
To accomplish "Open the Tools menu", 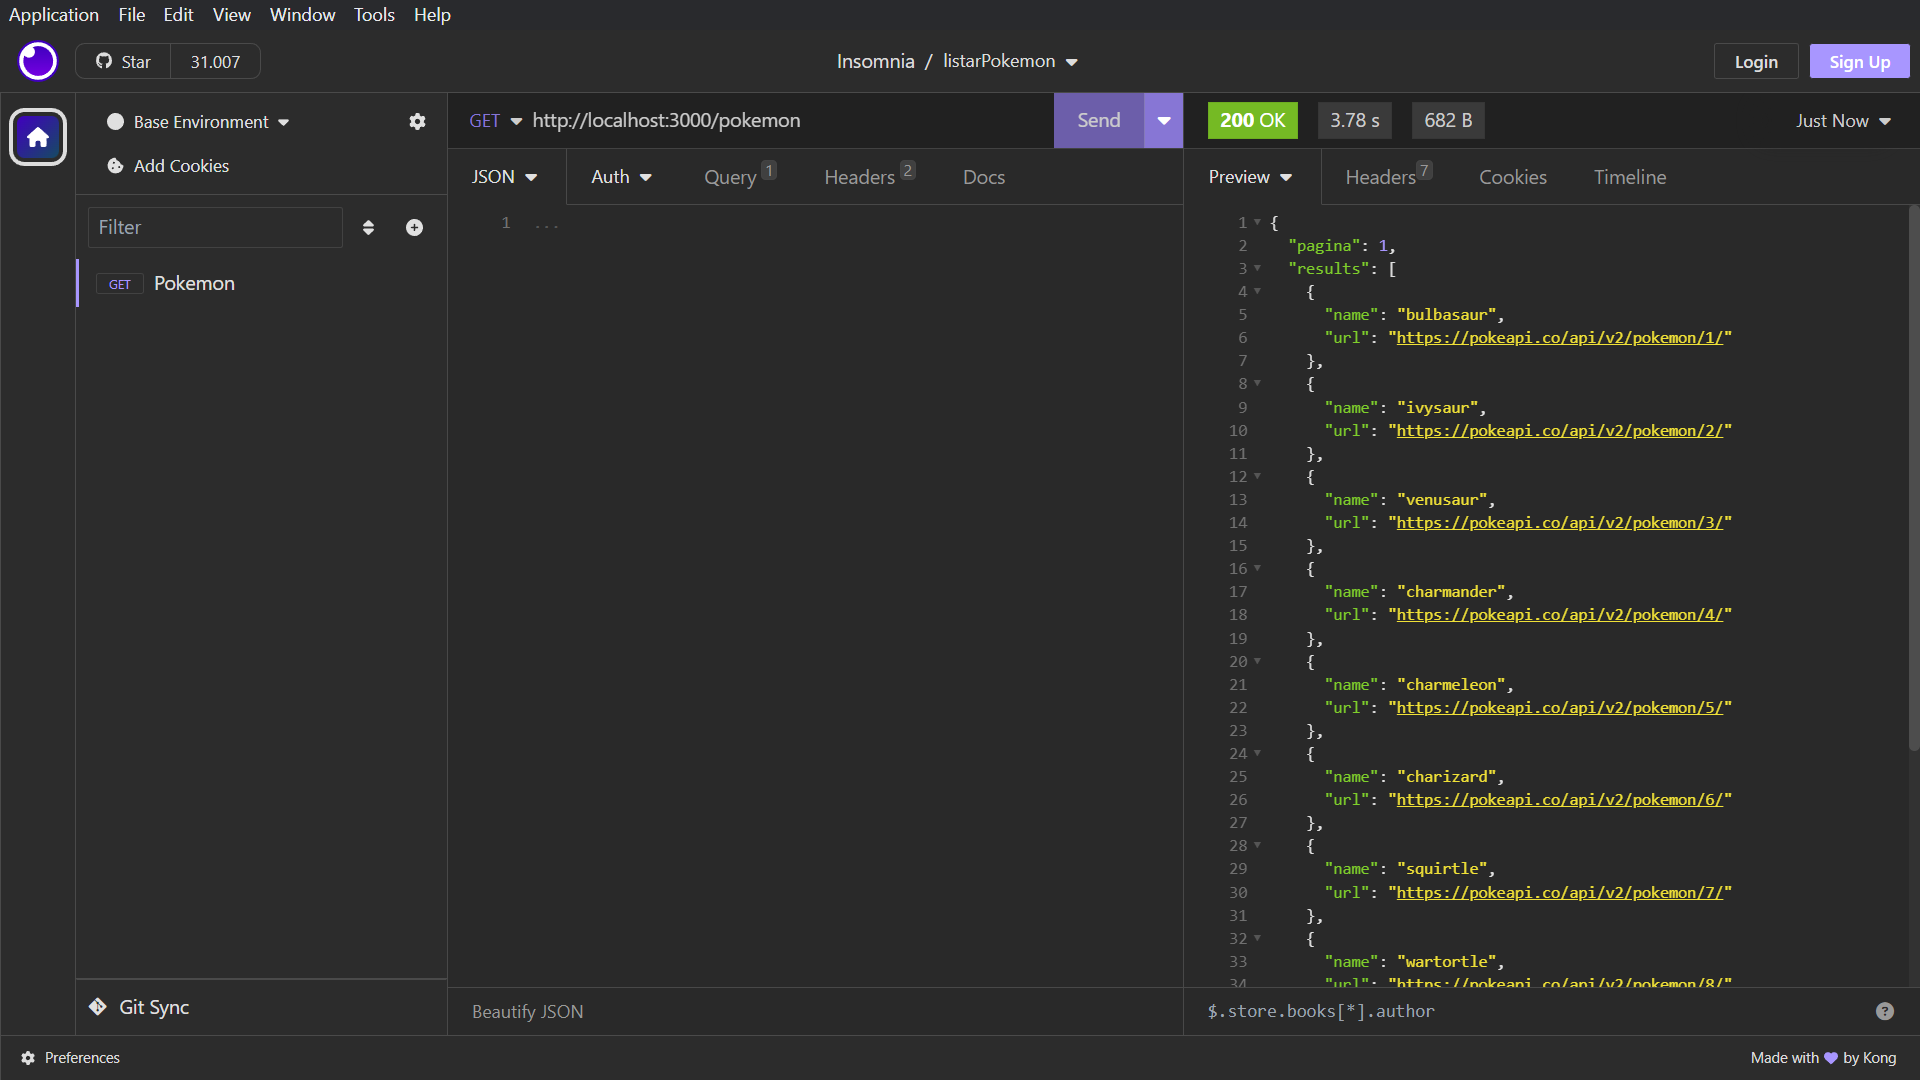I will [x=373, y=15].
